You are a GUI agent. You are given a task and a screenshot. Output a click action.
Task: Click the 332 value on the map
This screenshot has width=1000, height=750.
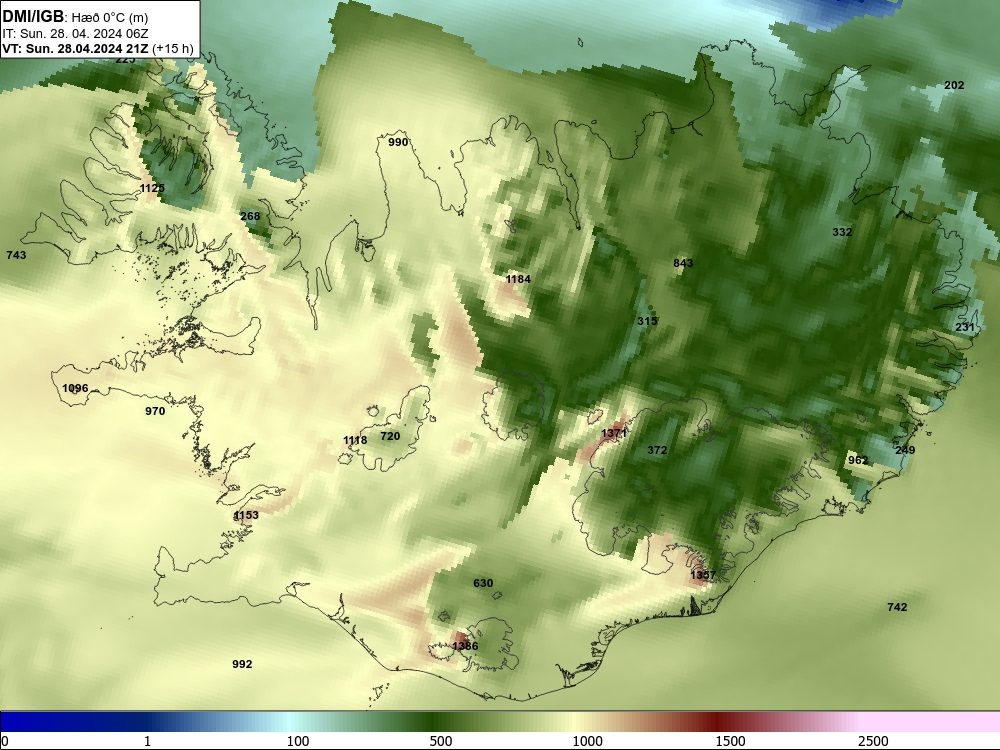tap(842, 232)
